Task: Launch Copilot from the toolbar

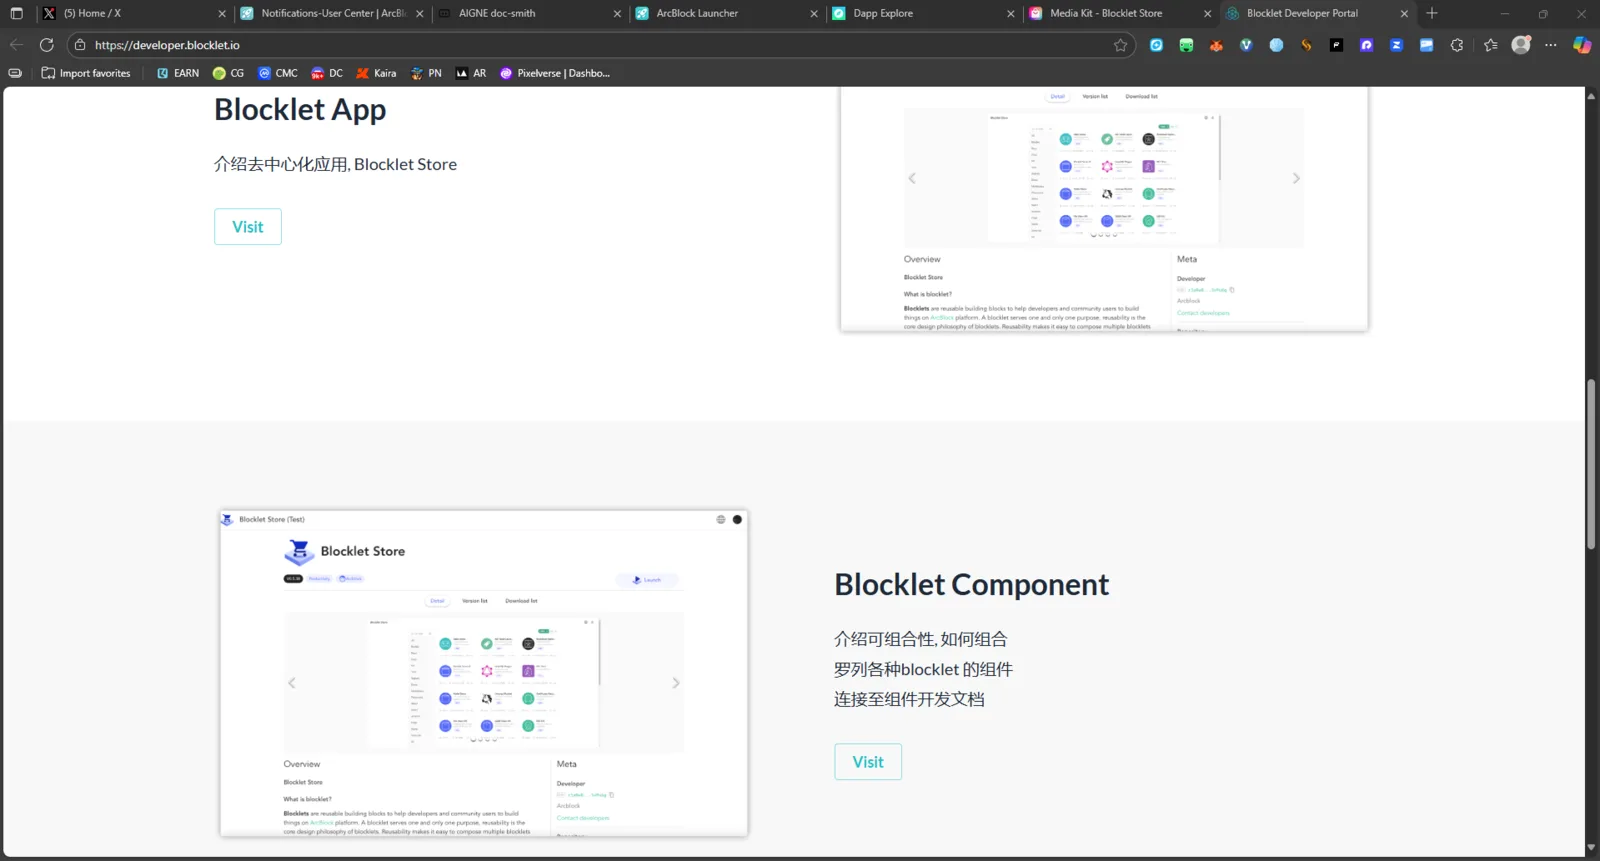Action: (x=1582, y=45)
